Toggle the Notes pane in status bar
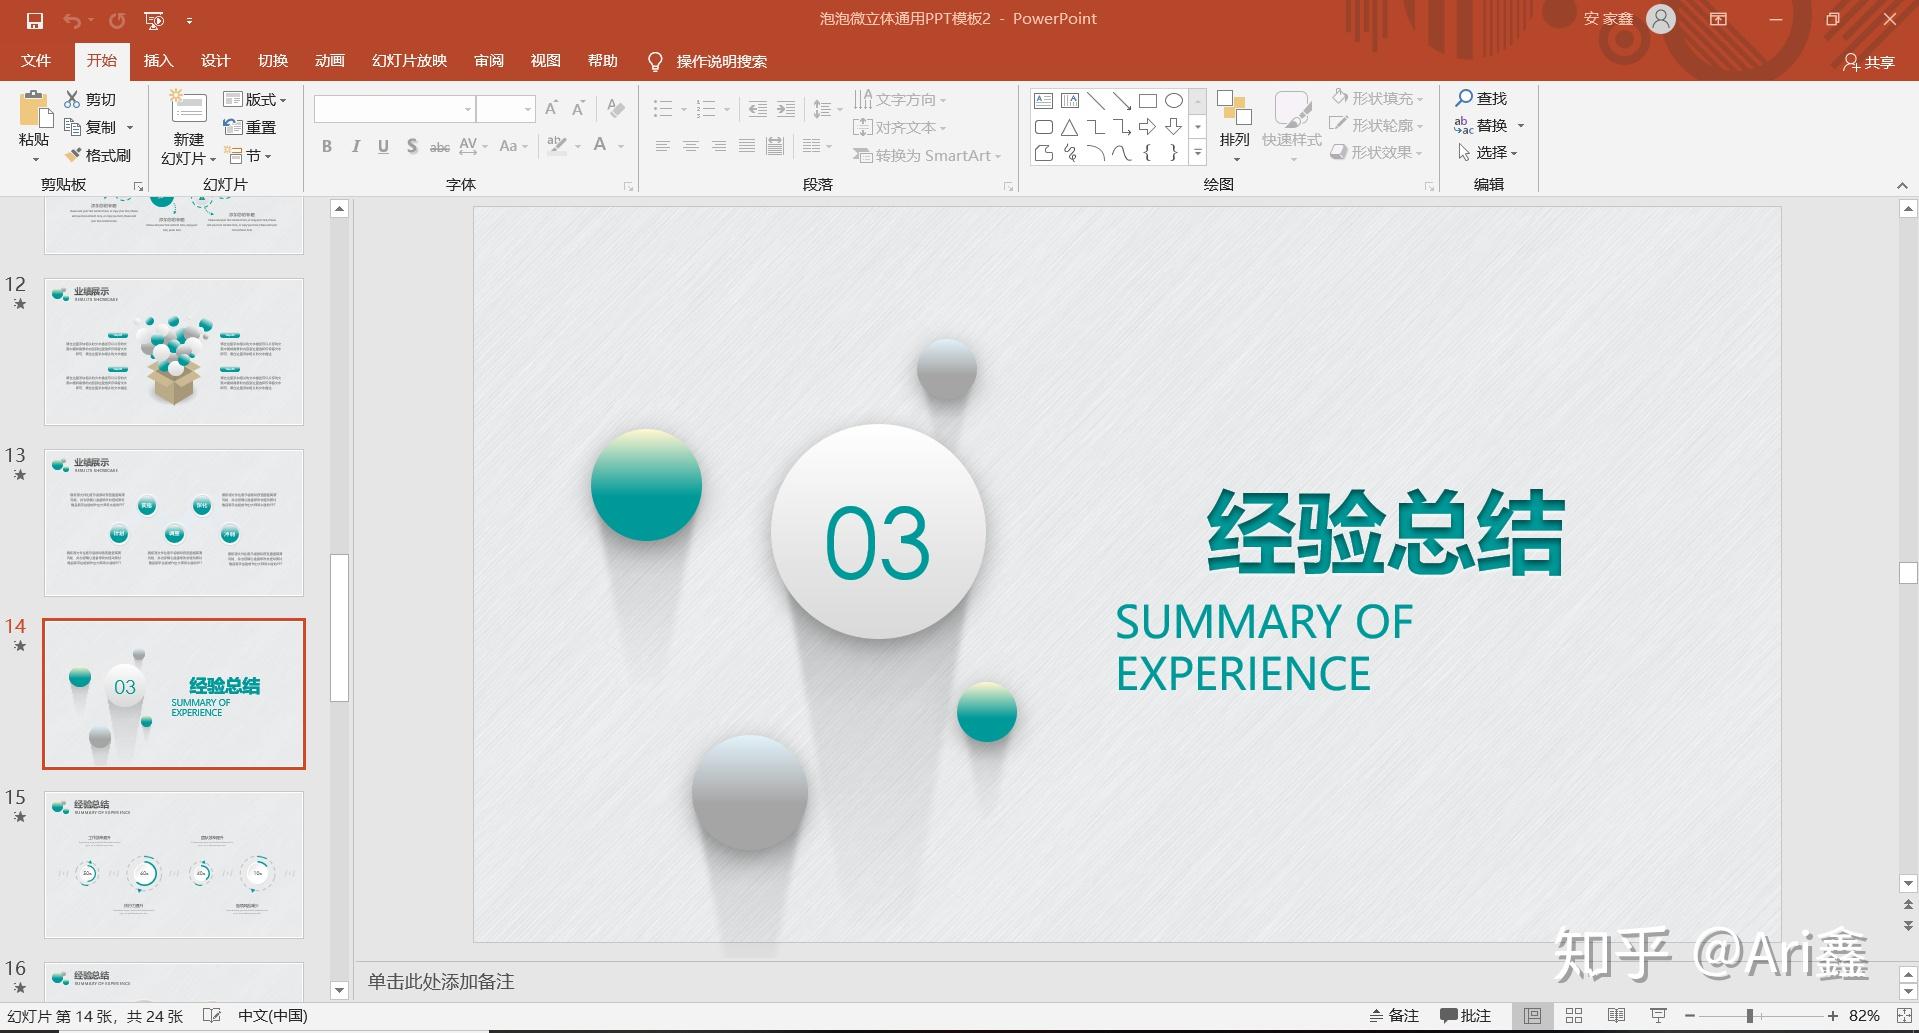 point(1394,1015)
